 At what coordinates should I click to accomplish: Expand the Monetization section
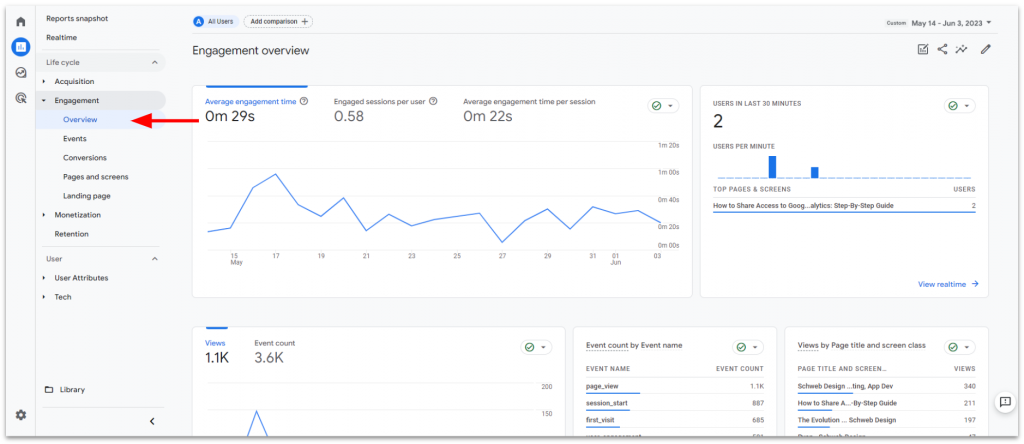[x=77, y=215]
